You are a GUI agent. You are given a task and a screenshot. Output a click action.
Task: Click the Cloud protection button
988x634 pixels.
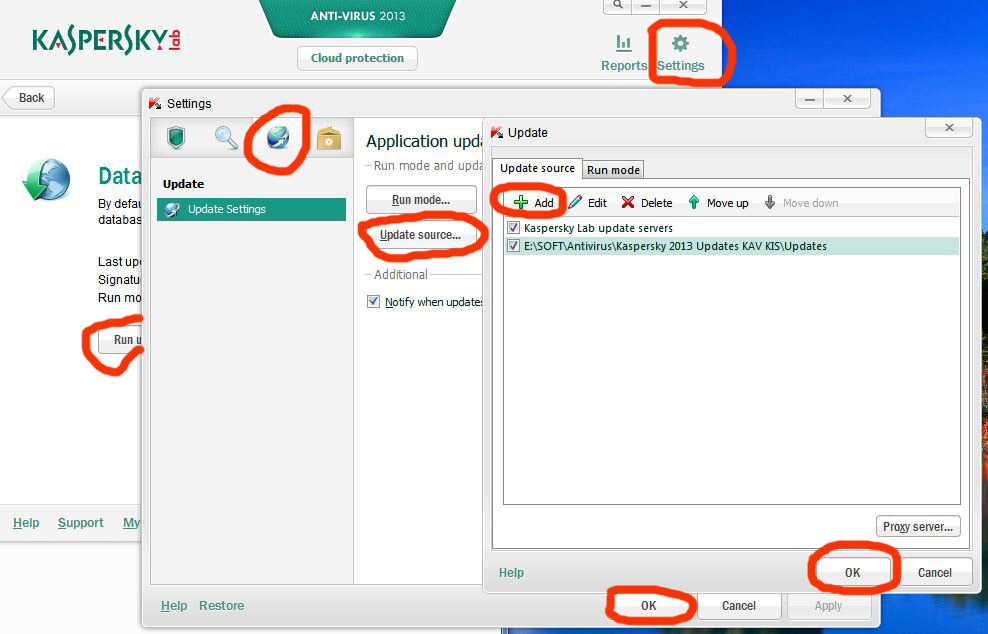coord(357,58)
